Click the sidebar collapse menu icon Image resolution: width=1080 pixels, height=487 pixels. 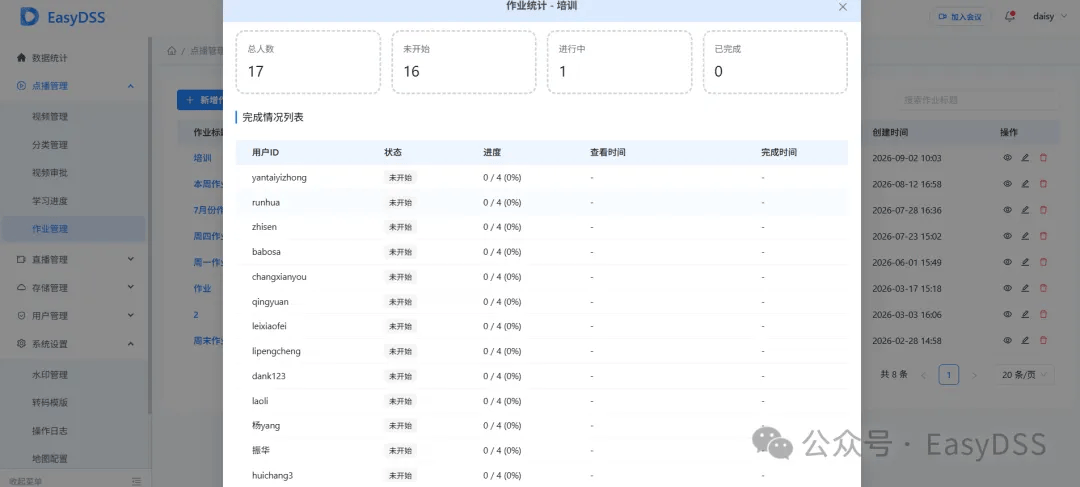136,481
